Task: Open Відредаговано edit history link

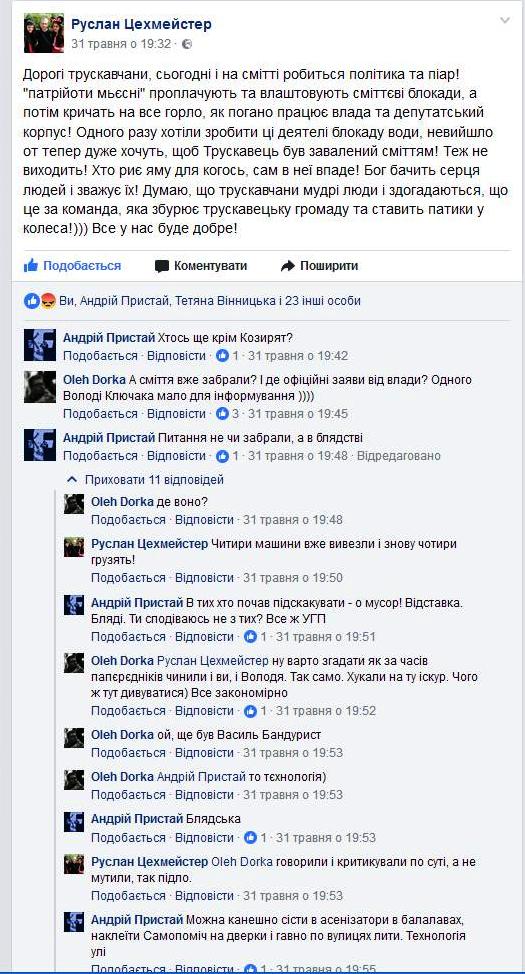Action: coord(402,455)
